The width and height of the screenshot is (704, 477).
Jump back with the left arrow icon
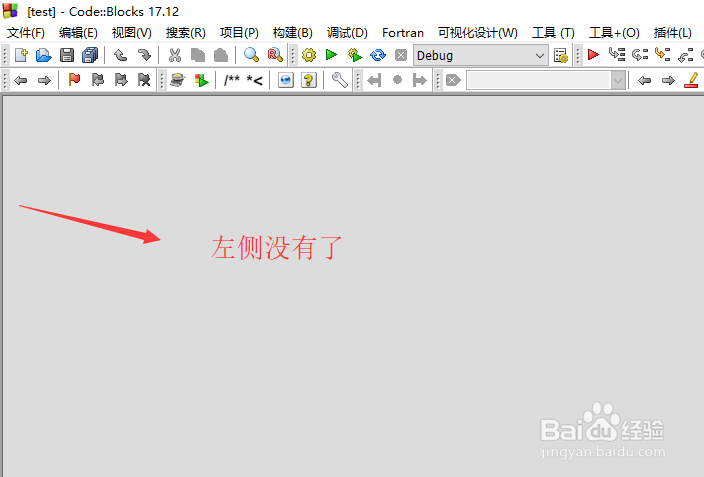(x=21, y=80)
